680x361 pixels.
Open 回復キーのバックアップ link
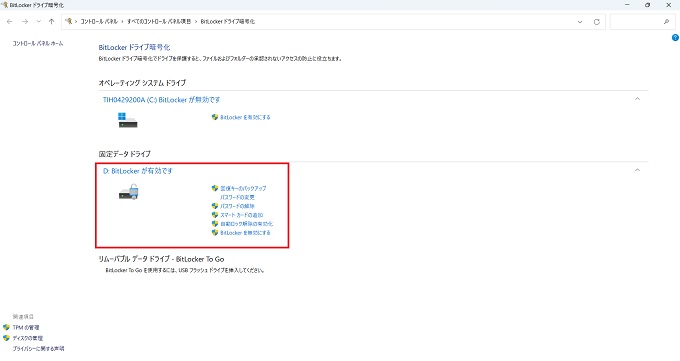pyautogui.click(x=243, y=188)
